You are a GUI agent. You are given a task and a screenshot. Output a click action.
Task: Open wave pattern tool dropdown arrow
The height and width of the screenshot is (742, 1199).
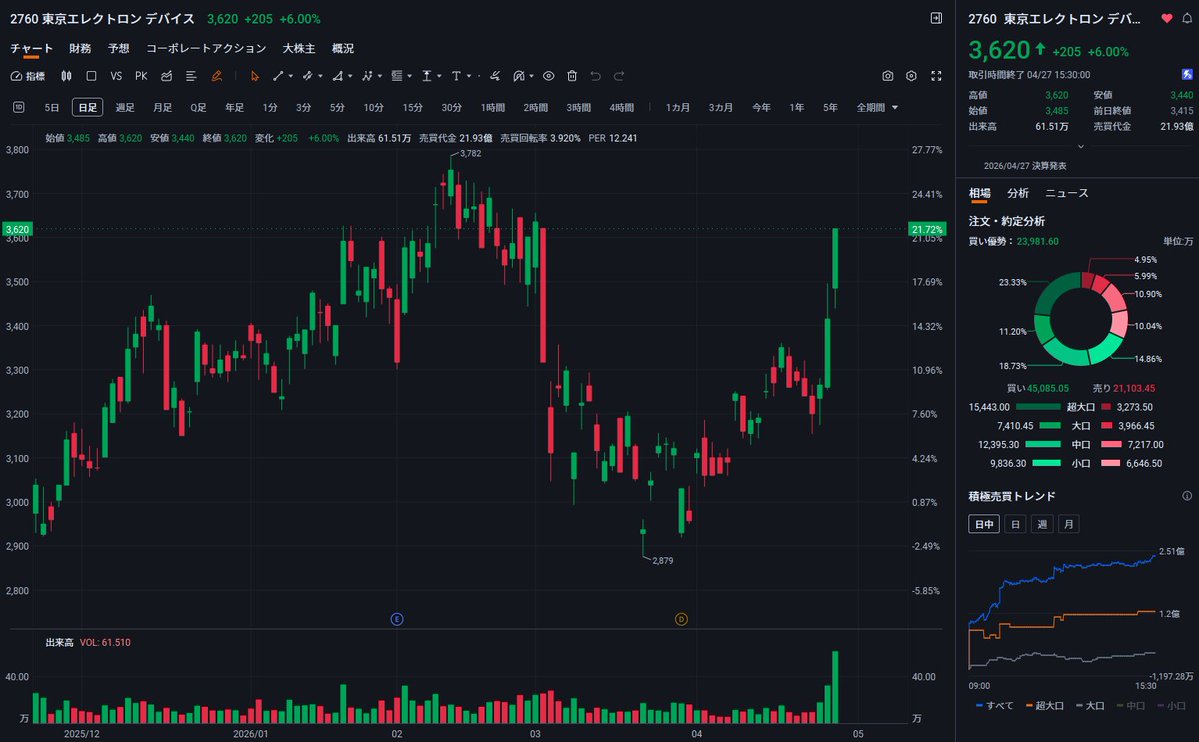379,76
